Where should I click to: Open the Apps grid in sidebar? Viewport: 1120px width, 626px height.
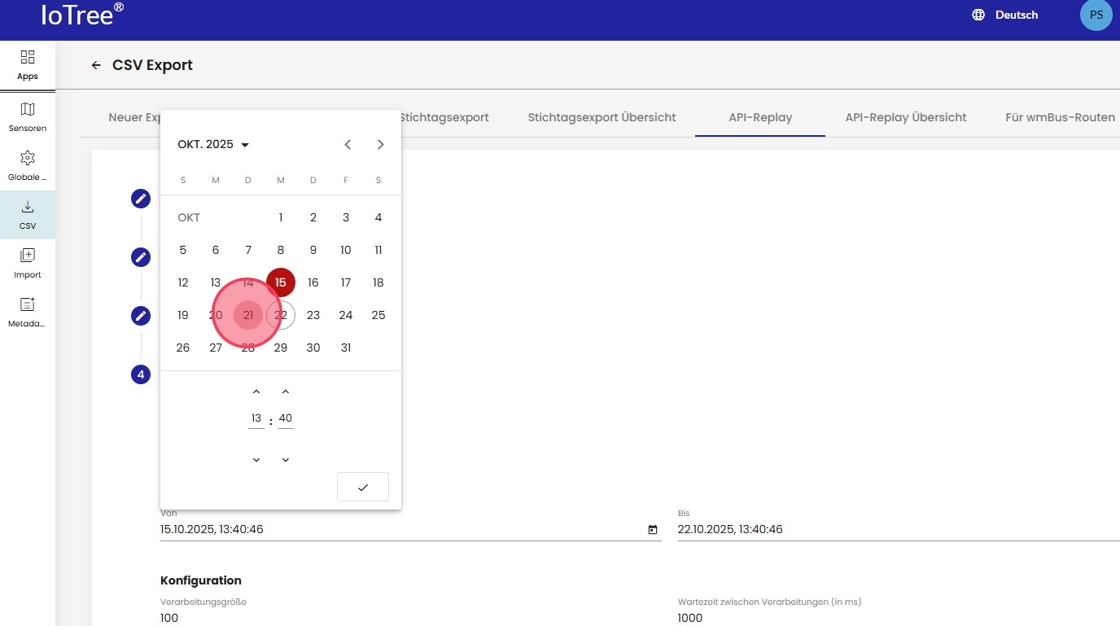click(x=27, y=58)
